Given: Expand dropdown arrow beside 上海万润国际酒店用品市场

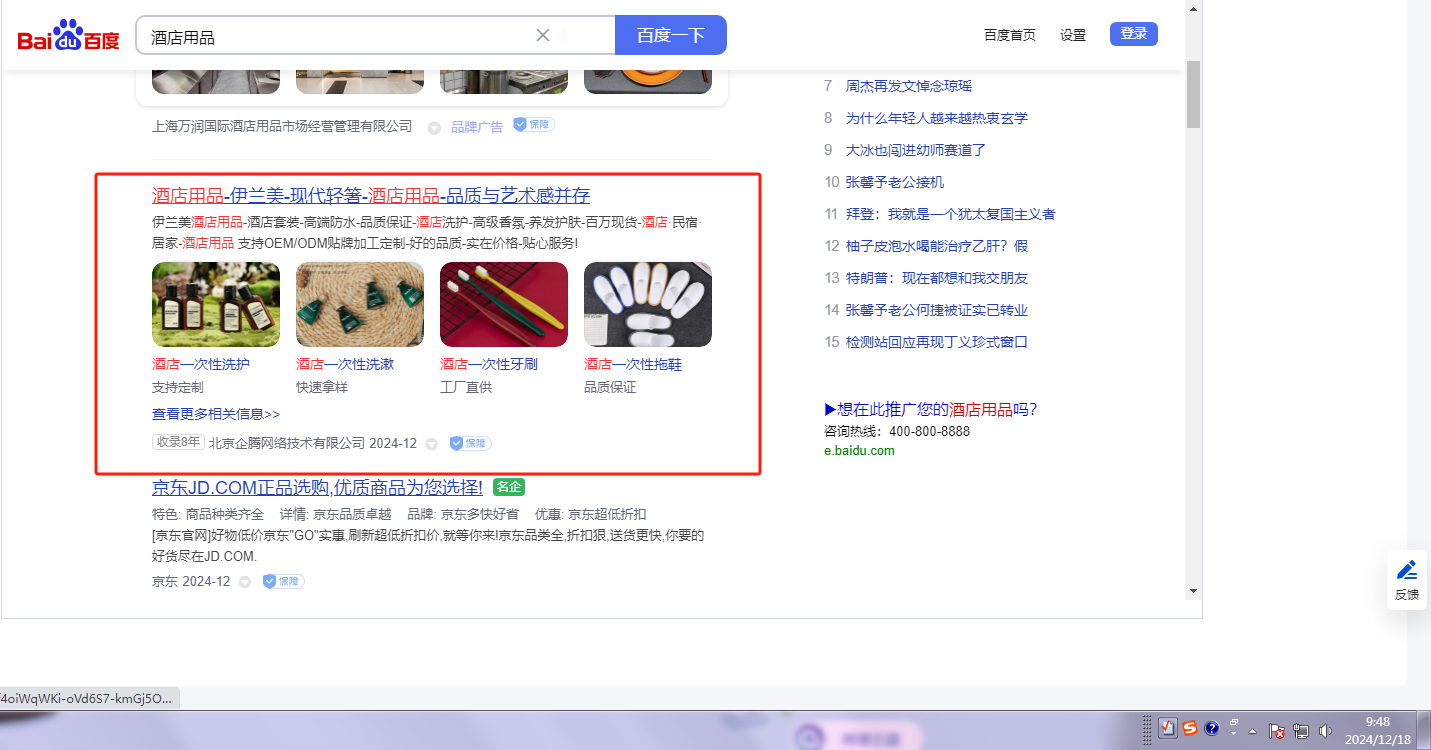Looking at the screenshot, I should pos(434,128).
